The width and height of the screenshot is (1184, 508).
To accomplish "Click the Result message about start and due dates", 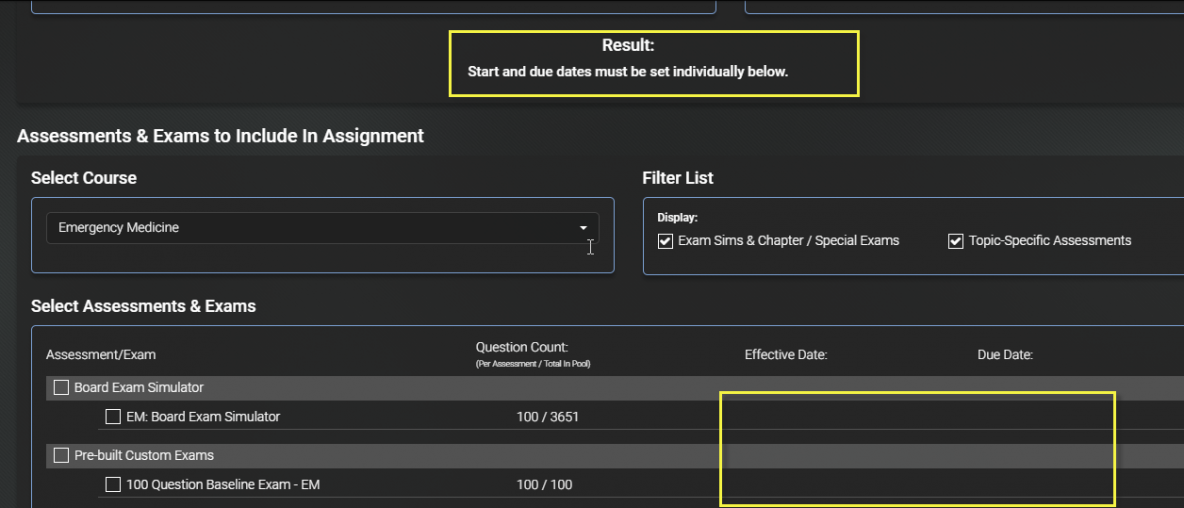I will (628, 73).
